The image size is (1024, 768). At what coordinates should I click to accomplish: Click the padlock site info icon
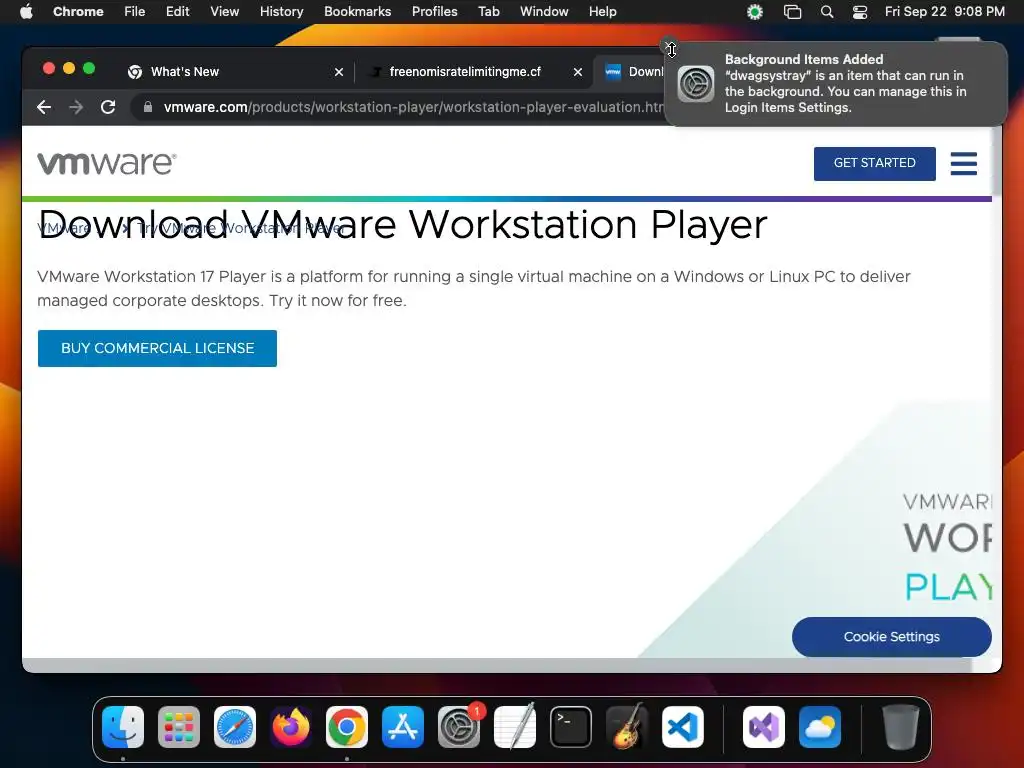pyautogui.click(x=148, y=107)
